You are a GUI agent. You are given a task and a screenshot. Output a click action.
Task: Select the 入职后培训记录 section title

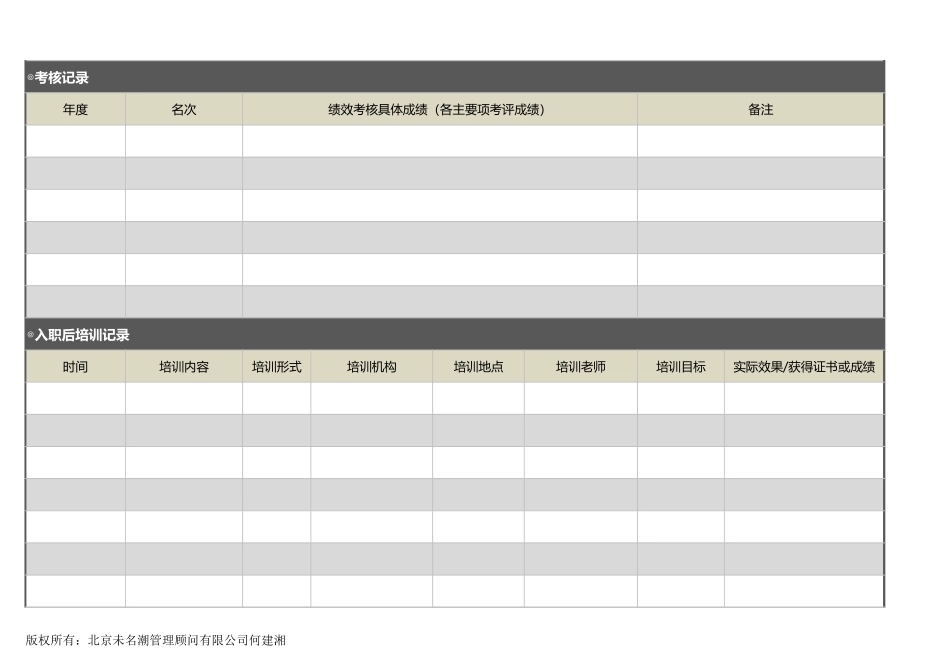(82, 335)
